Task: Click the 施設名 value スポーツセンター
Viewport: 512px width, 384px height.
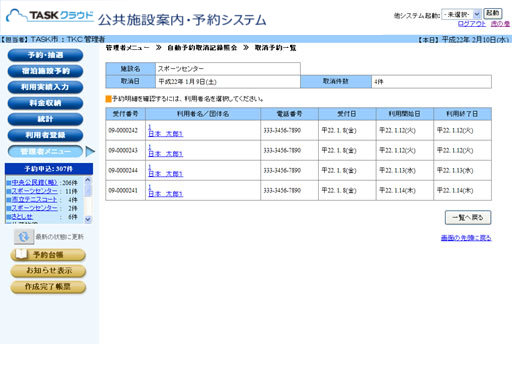Action: (181, 69)
